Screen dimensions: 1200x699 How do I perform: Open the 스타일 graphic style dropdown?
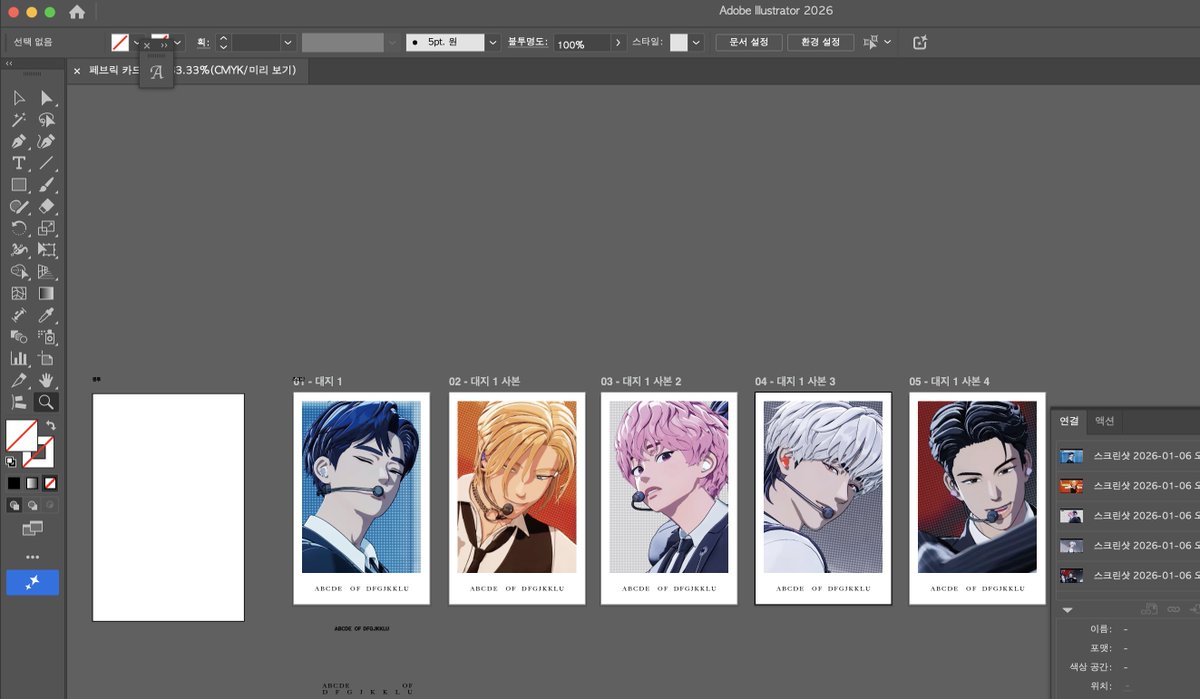(x=696, y=43)
